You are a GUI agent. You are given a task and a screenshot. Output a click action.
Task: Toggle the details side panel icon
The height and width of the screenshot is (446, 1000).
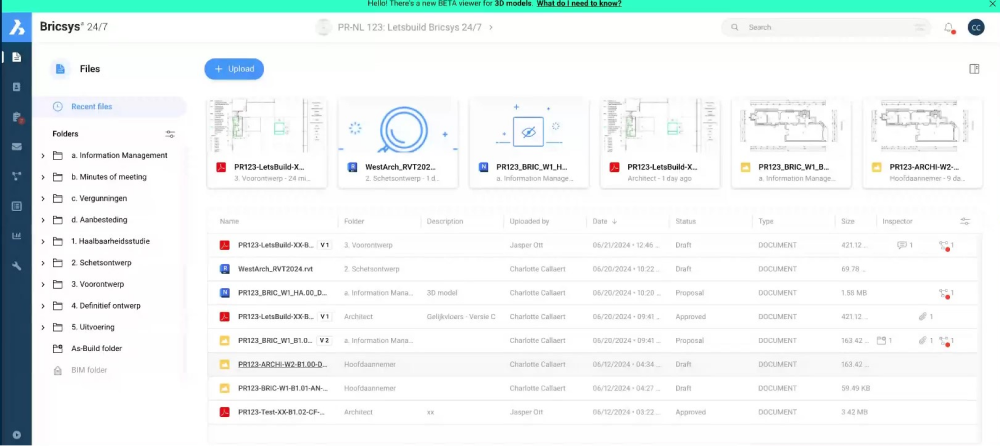974,69
